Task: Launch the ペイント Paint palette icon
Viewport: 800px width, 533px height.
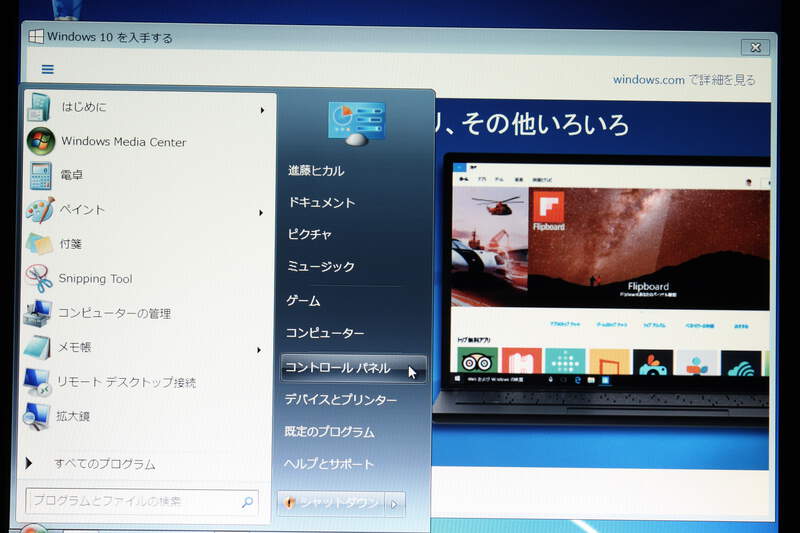Action: tap(40, 210)
